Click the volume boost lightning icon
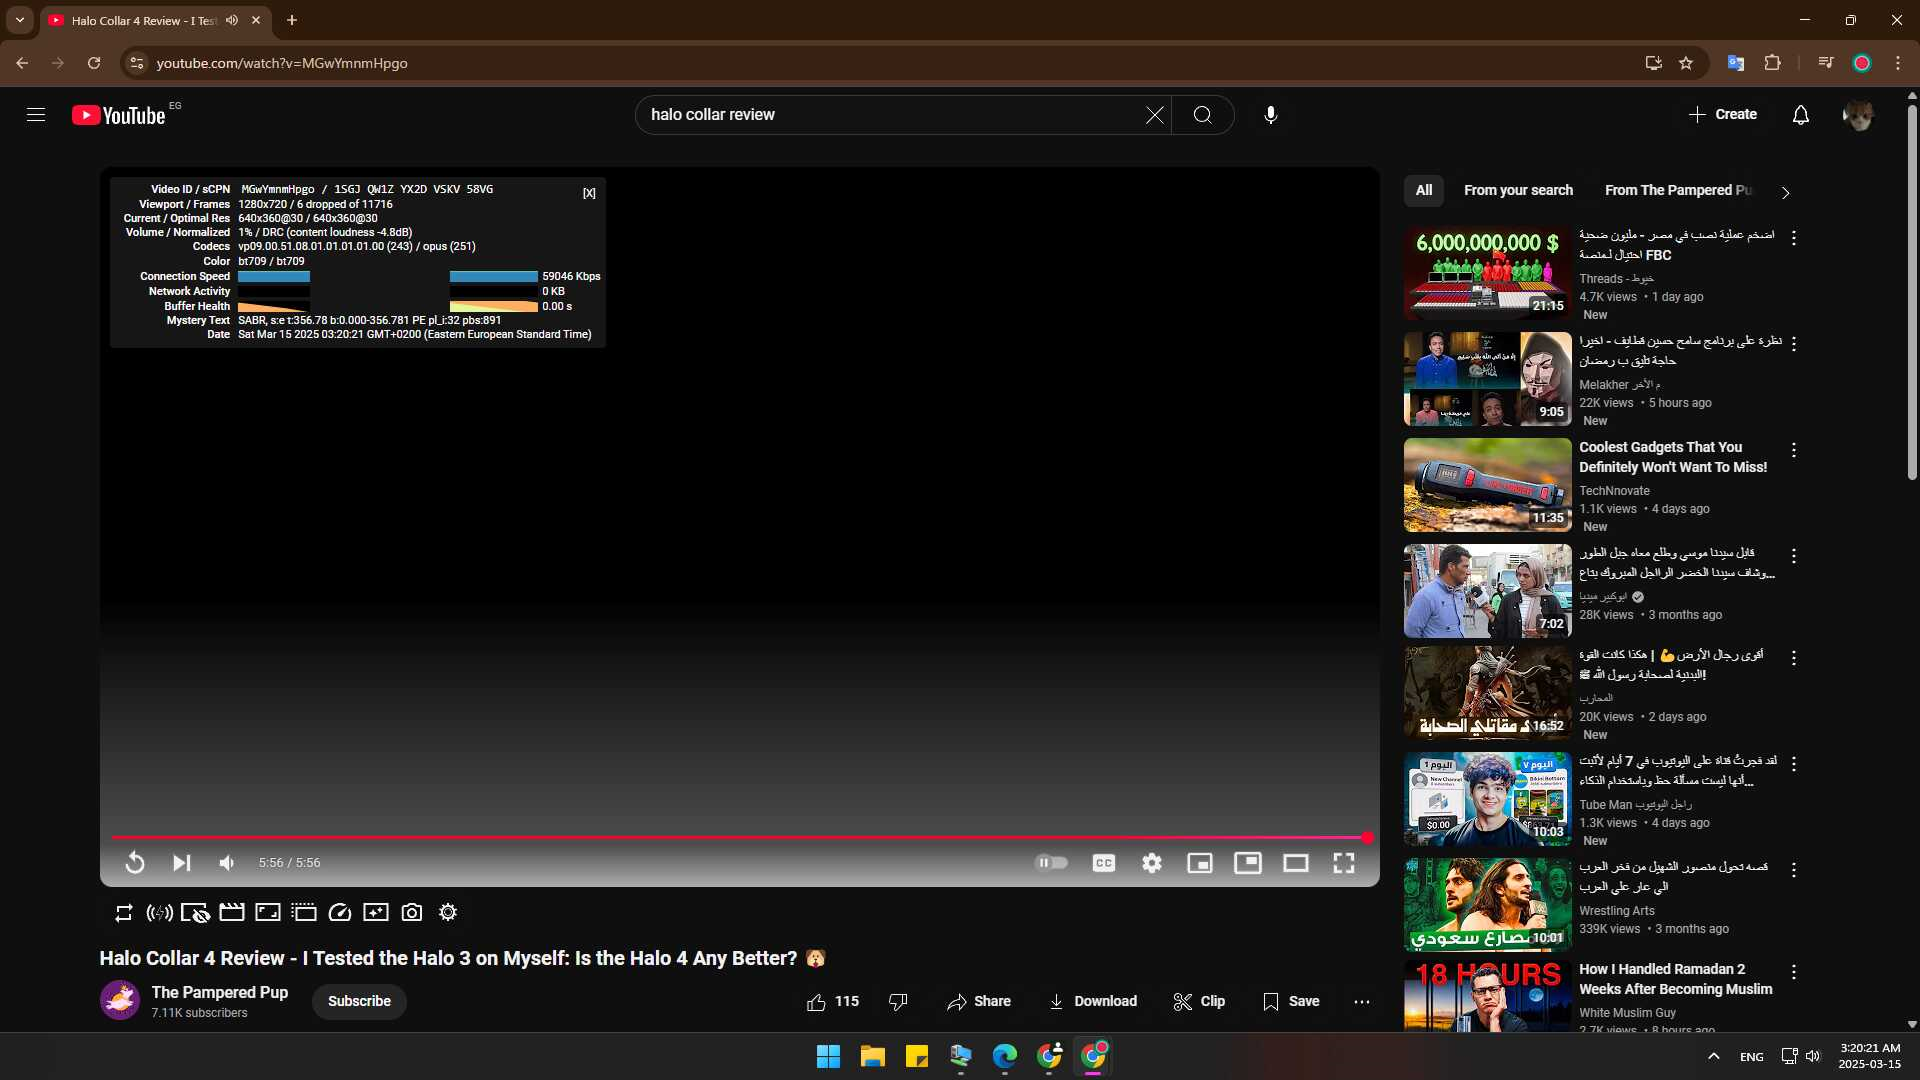Screen dimensions: 1920x1080 coord(160,913)
